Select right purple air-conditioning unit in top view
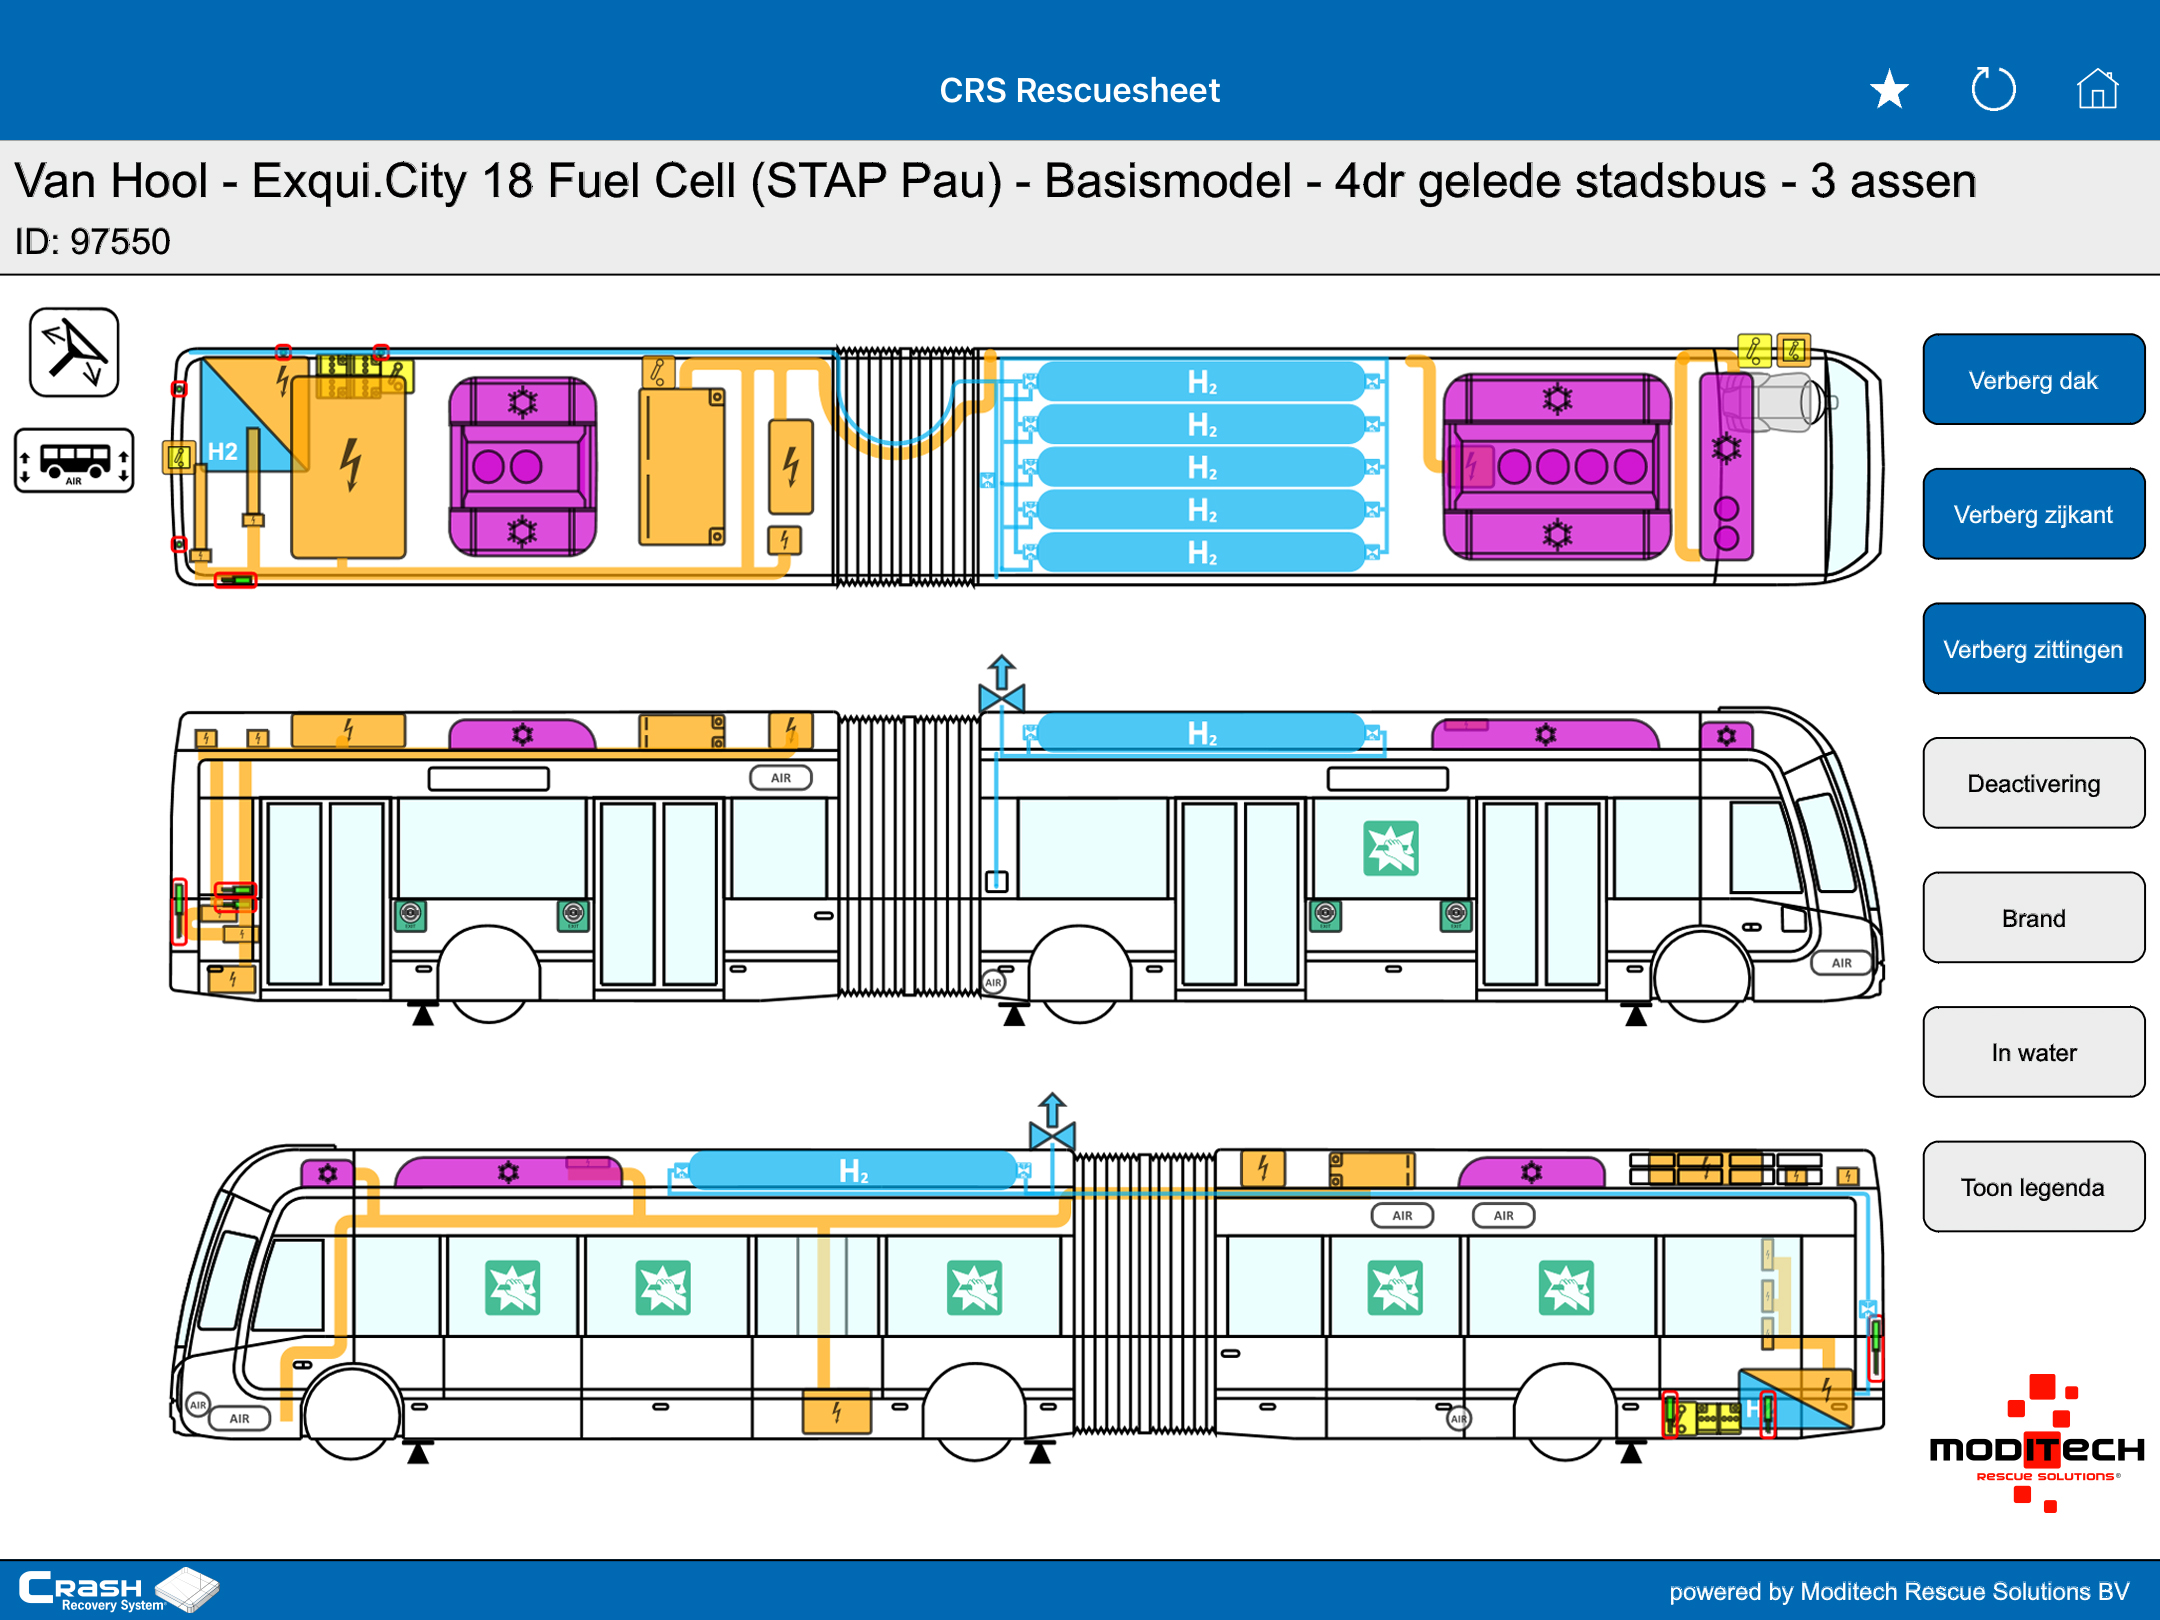Image resolution: width=2160 pixels, height=1620 pixels. (x=1557, y=466)
